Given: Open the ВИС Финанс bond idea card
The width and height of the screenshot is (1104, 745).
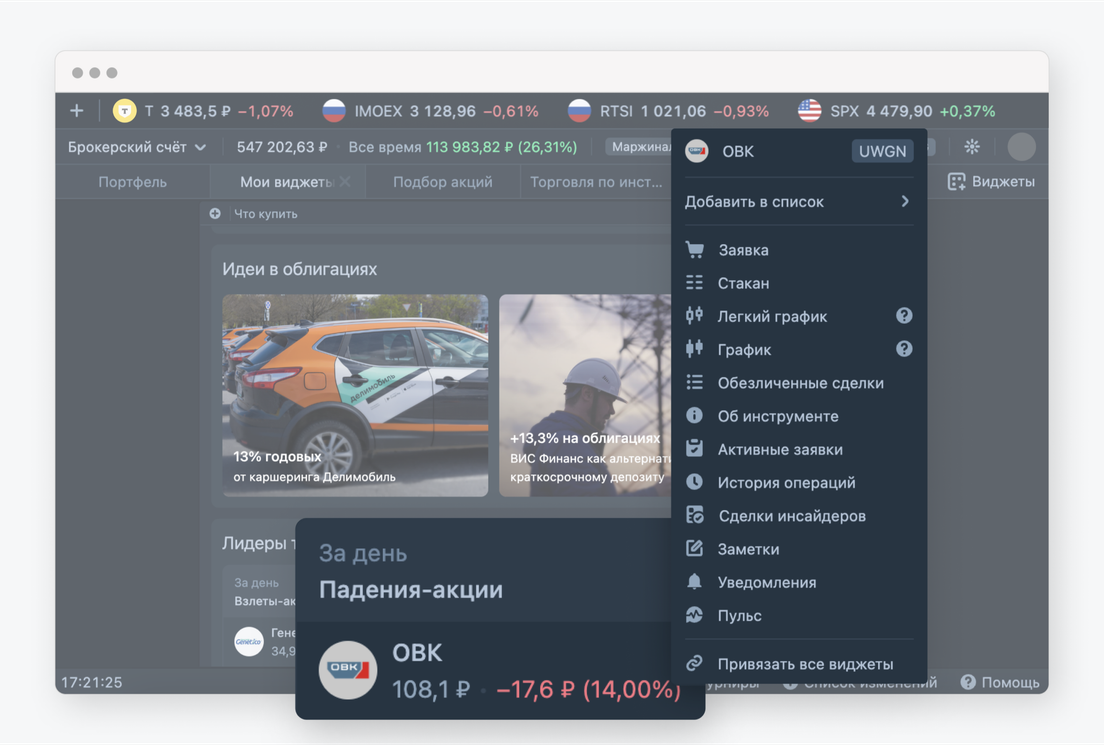Looking at the screenshot, I should [x=585, y=395].
